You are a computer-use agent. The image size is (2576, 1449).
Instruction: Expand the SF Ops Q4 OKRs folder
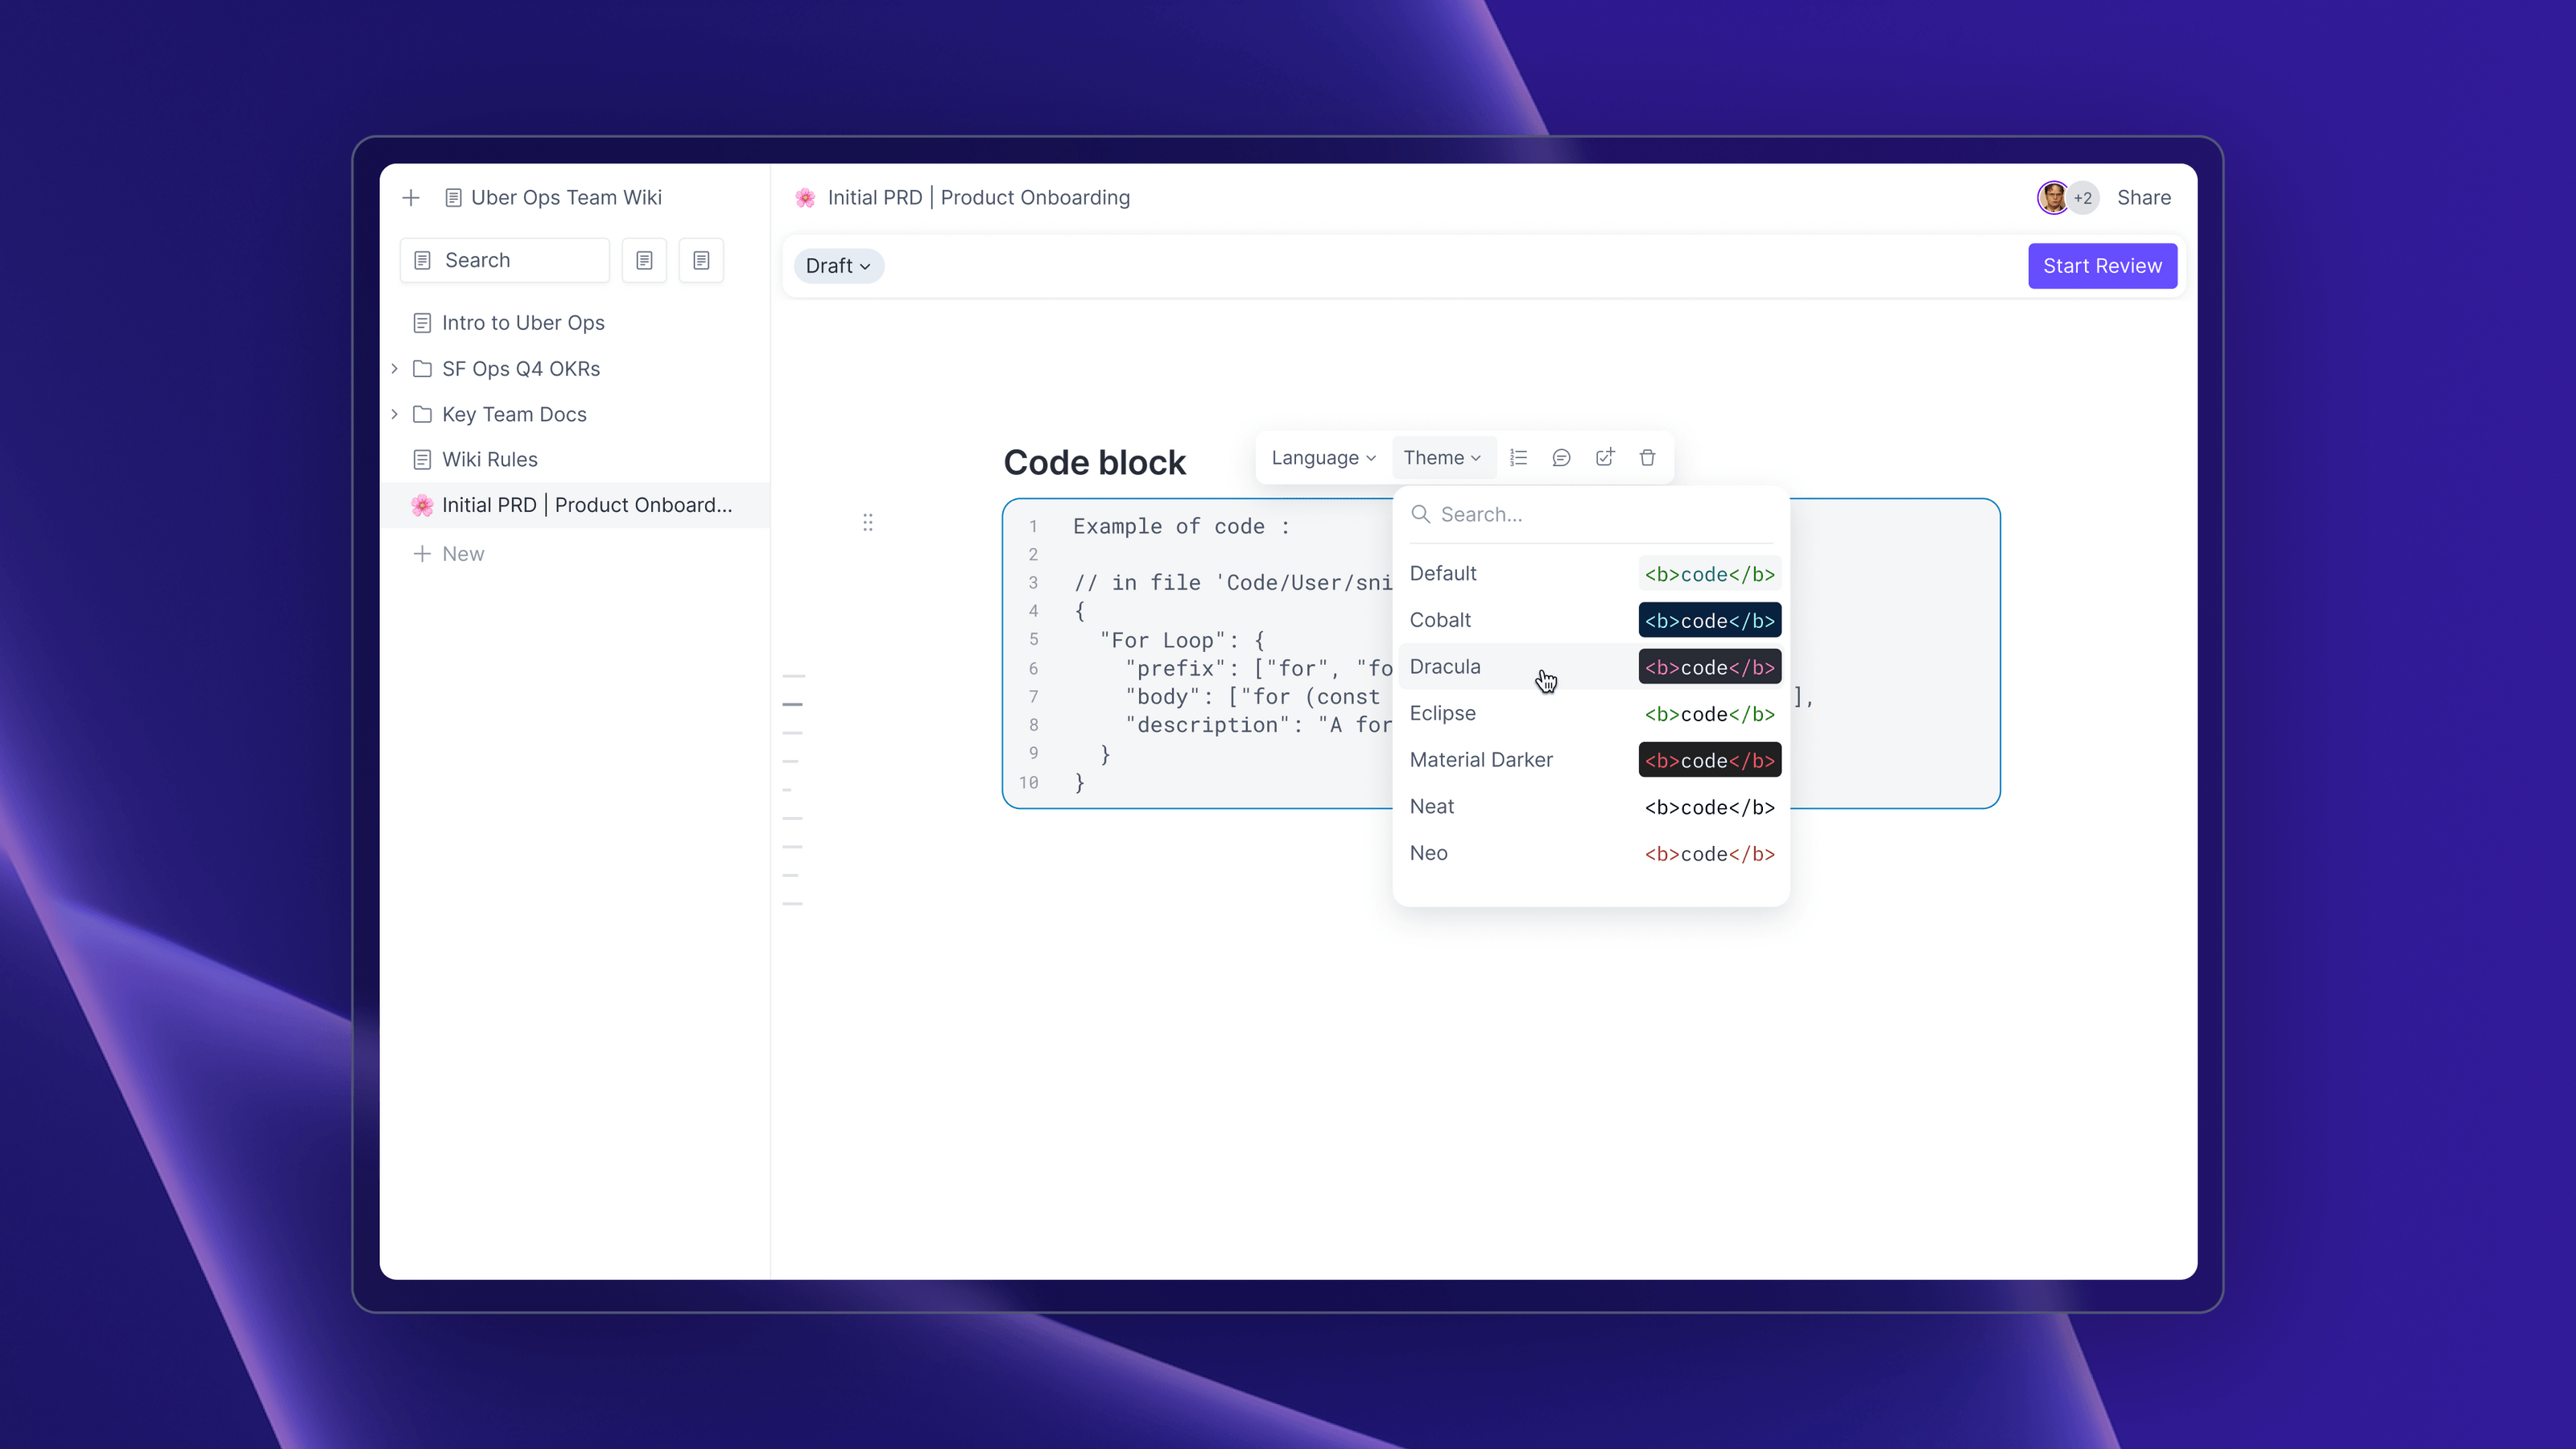[394, 368]
